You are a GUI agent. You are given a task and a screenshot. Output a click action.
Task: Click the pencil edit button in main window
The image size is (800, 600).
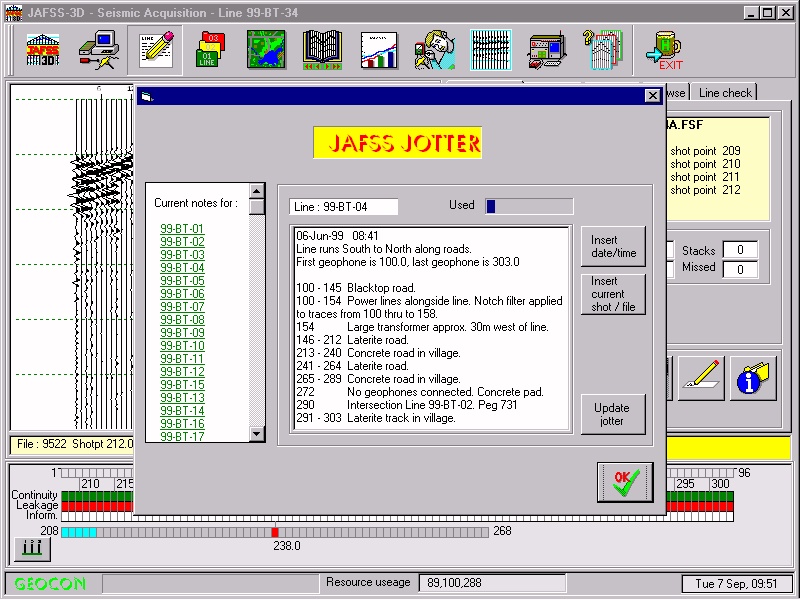(701, 378)
